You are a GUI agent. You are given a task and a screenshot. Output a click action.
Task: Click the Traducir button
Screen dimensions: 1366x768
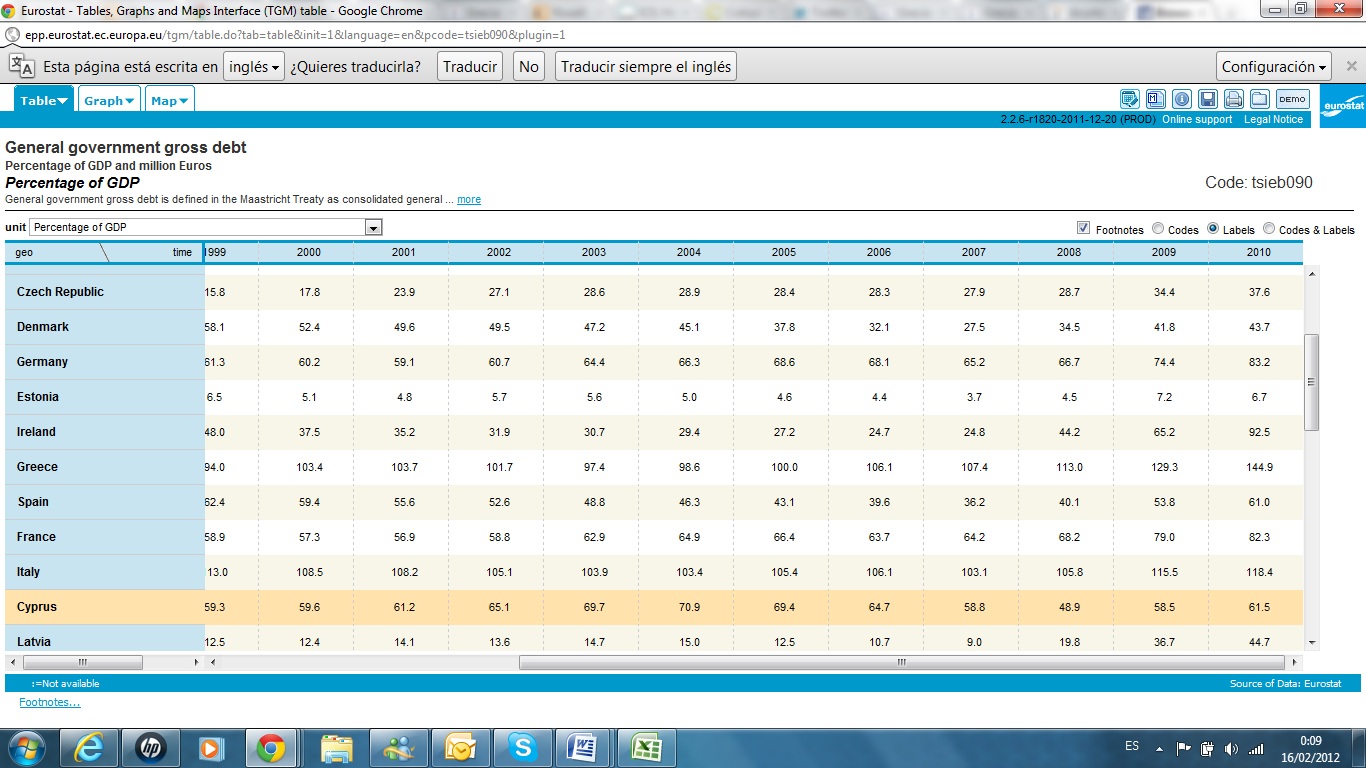pos(470,67)
